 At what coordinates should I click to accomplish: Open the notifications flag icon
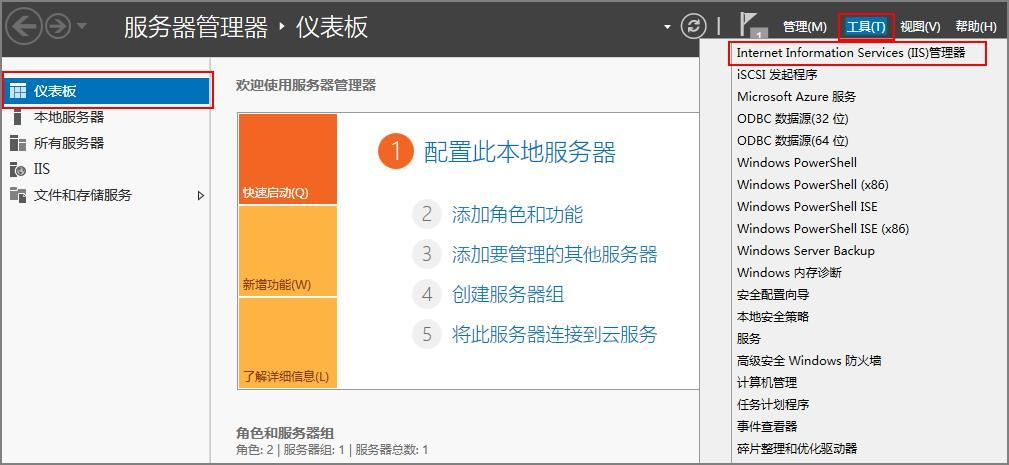pyautogui.click(x=751, y=25)
